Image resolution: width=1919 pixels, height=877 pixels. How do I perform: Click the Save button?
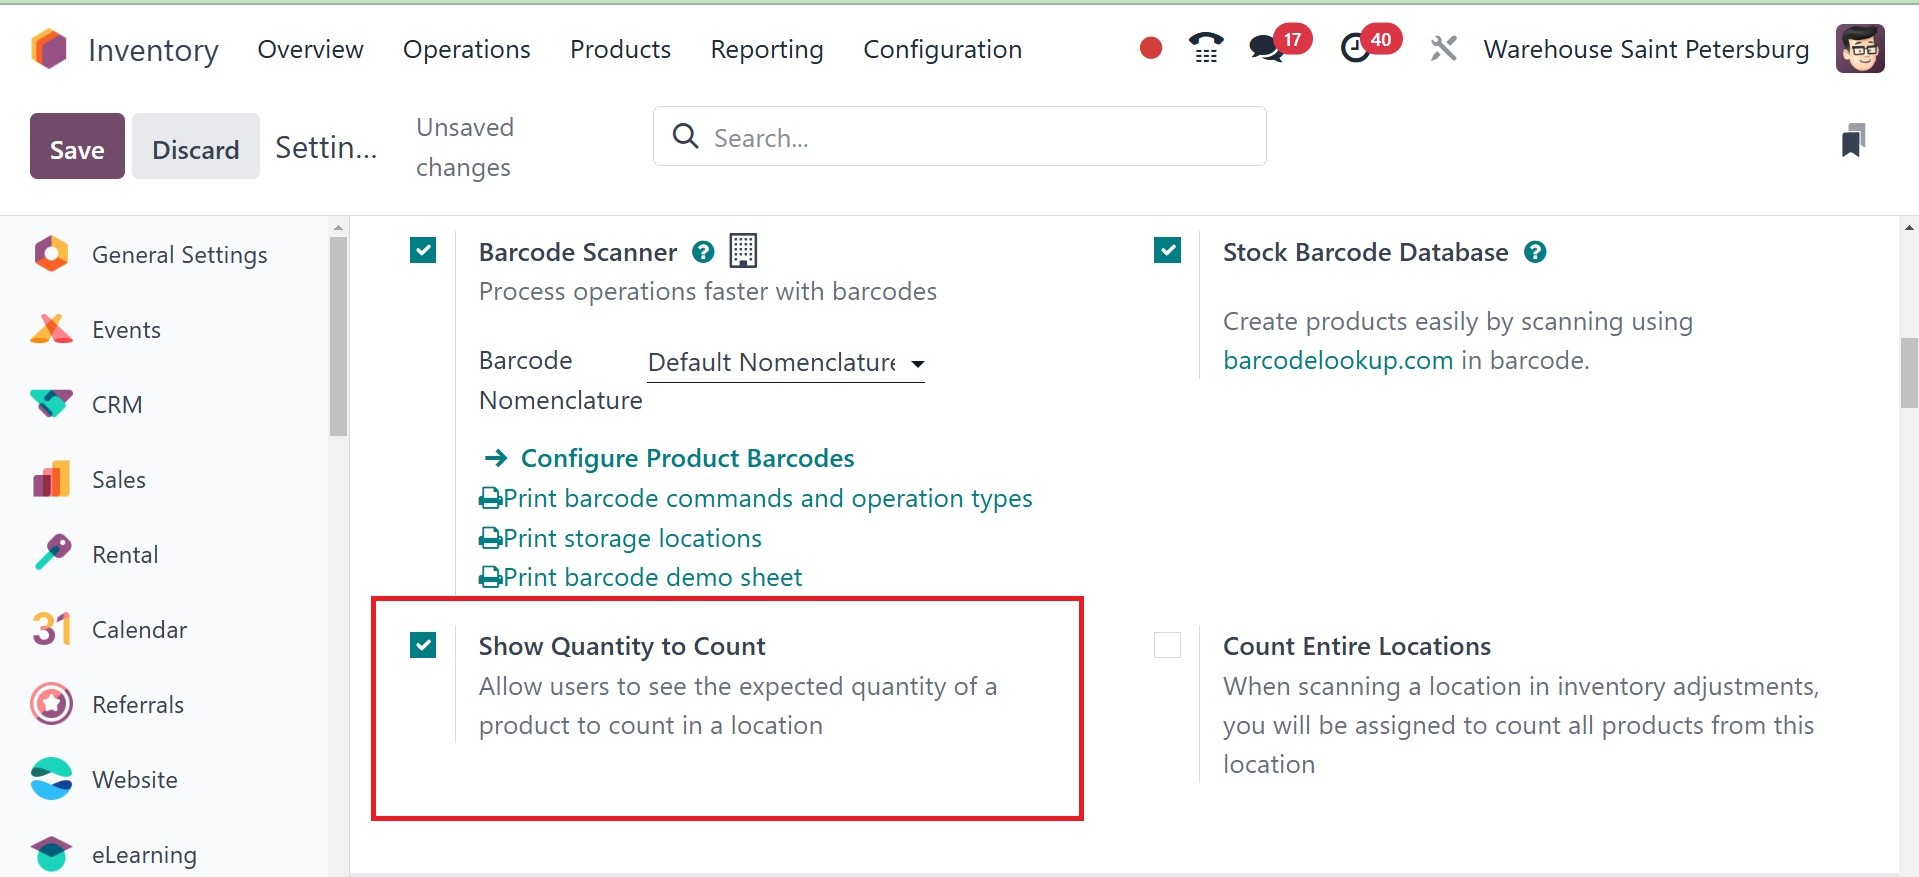[77, 147]
